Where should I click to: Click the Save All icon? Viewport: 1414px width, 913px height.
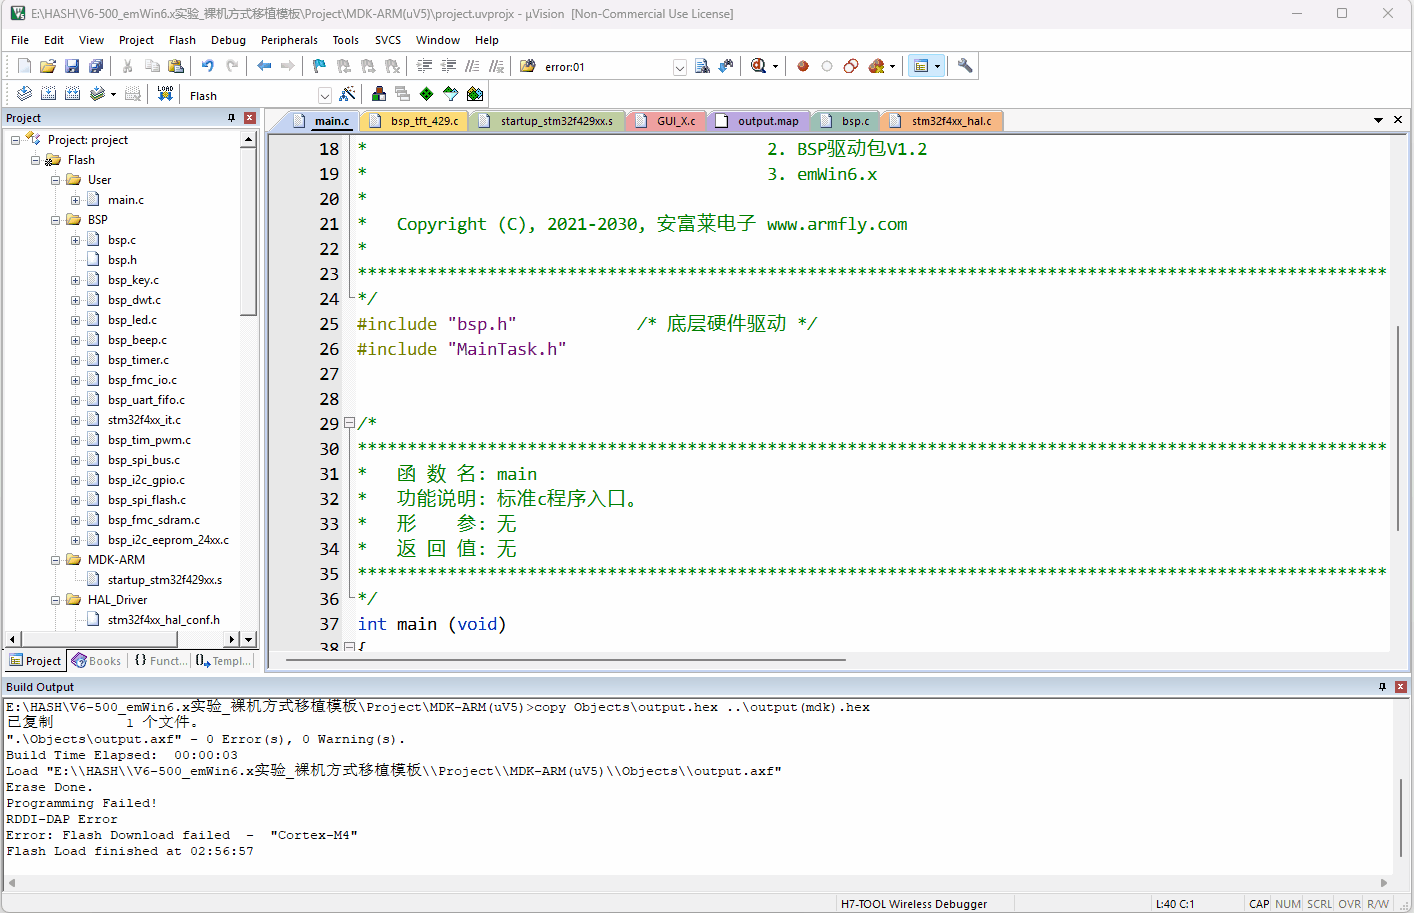point(96,66)
